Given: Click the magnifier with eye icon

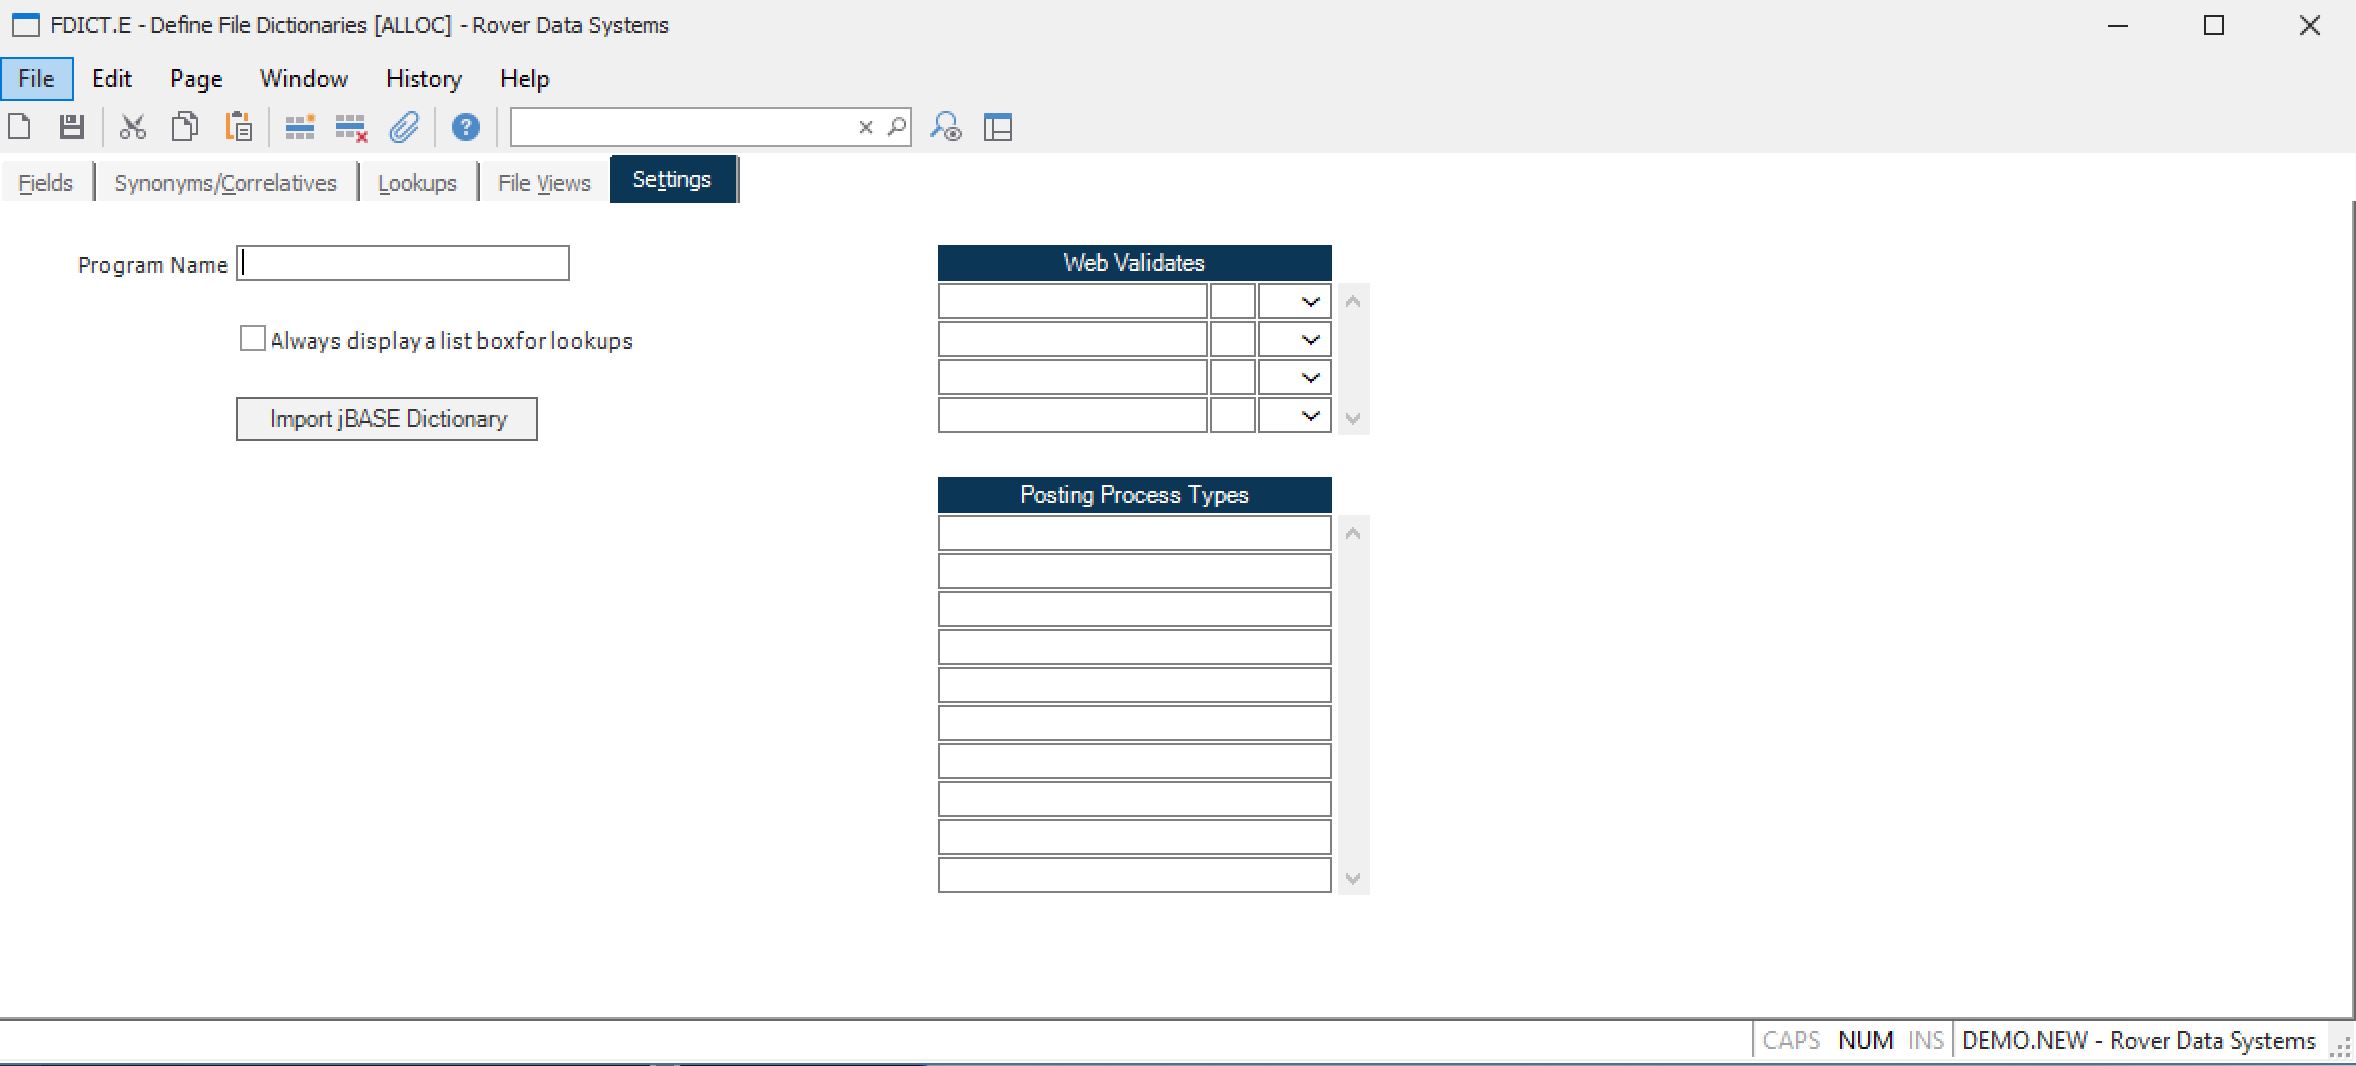Looking at the screenshot, I should (945, 127).
